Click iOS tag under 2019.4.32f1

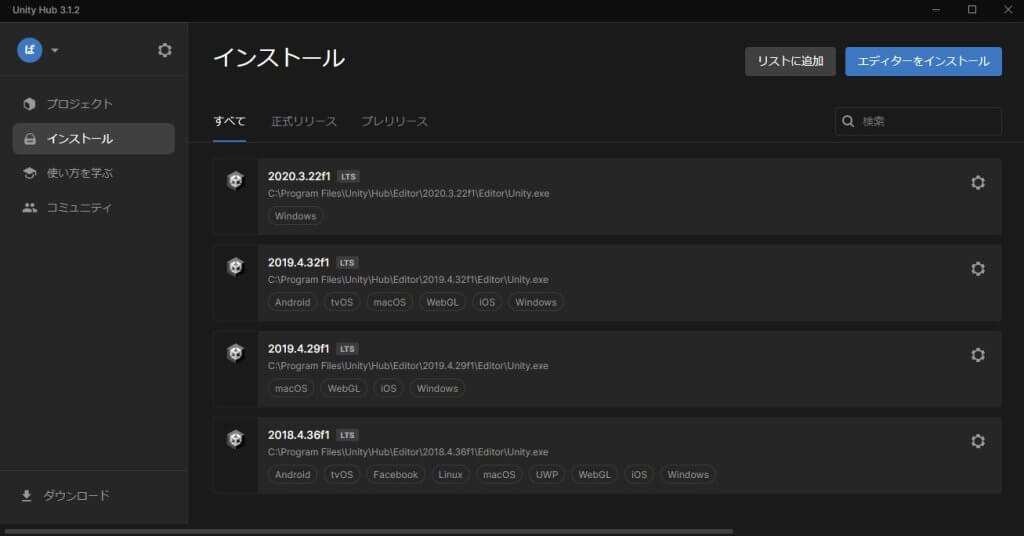tap(487, 302)
